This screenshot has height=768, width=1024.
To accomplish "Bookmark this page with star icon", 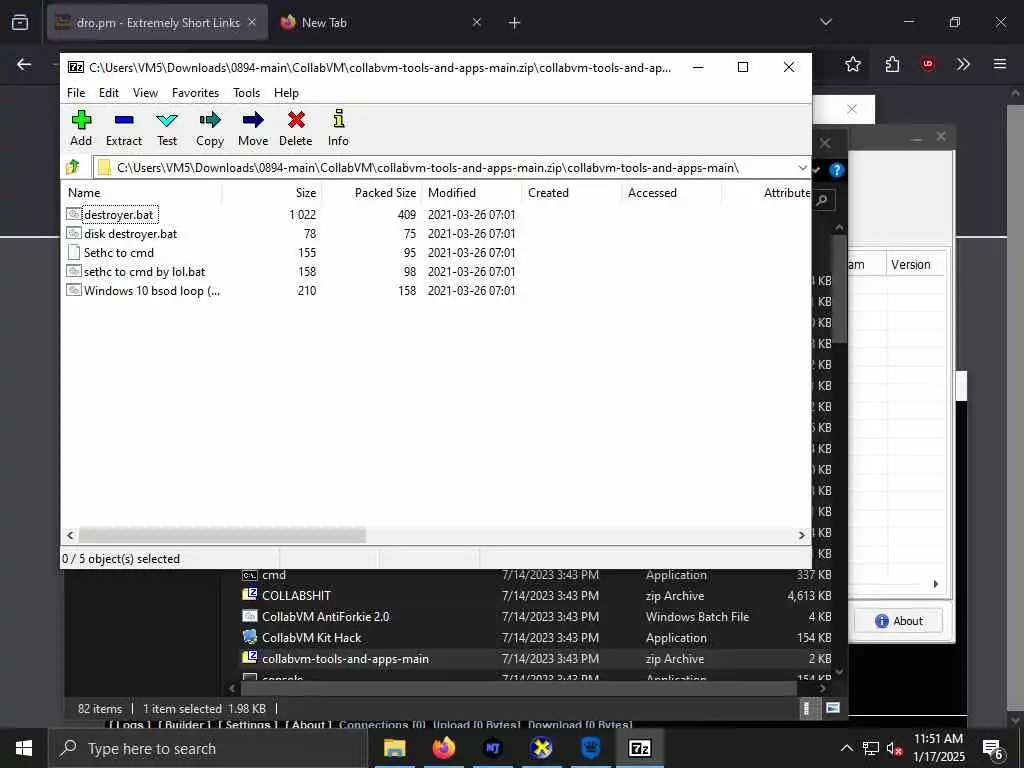I will click(x=853, y=64).
